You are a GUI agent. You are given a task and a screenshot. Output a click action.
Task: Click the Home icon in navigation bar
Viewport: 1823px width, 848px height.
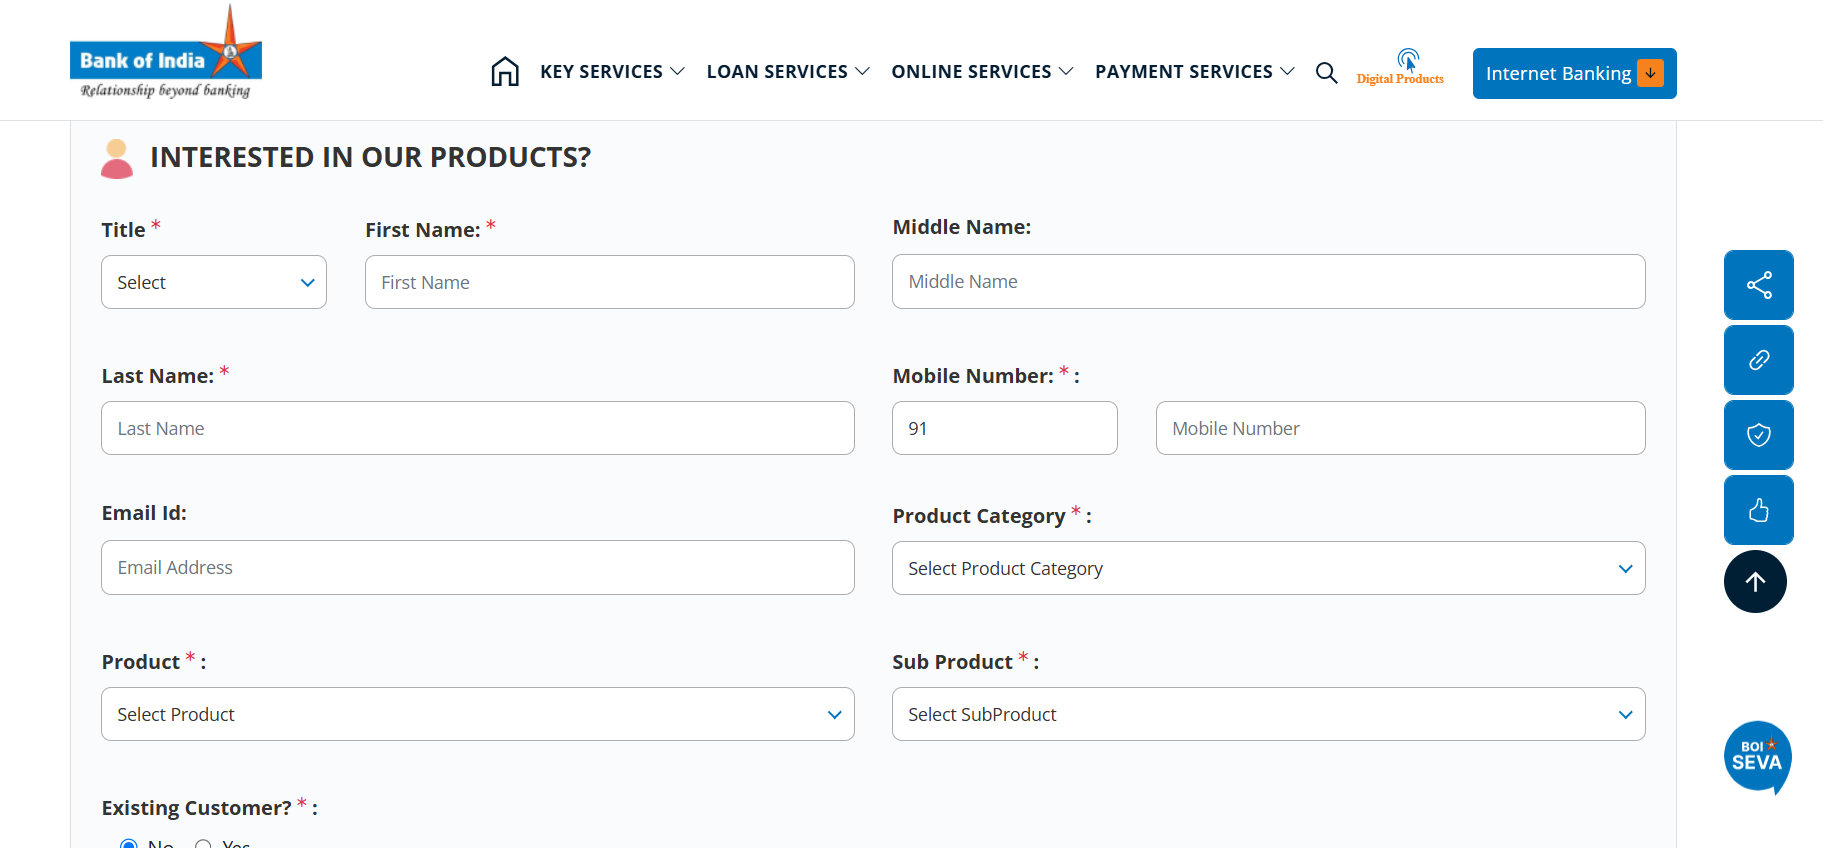pyautogui.click(x=505, y=72)
